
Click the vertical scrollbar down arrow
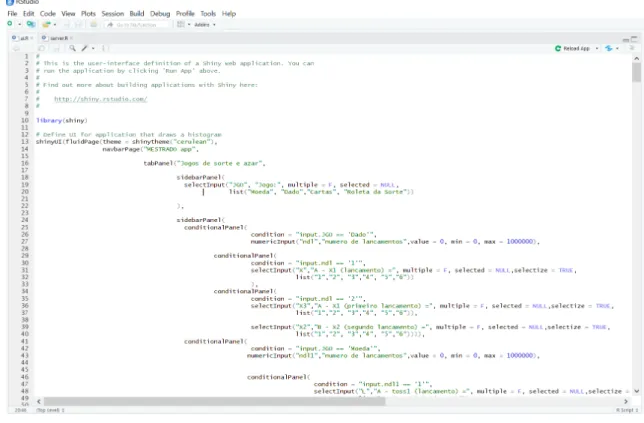(636, 391)
